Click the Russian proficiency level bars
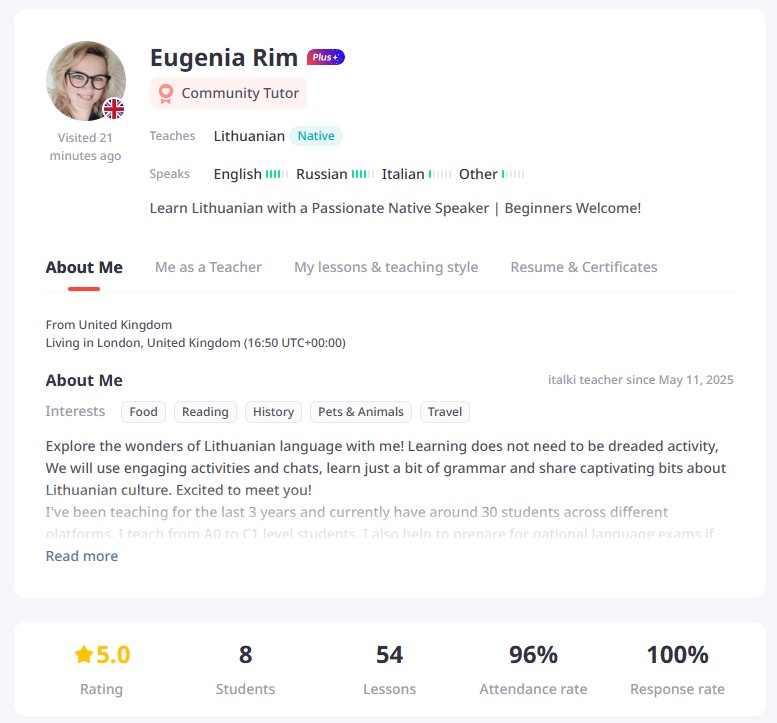This screenshot has width=777, height=723. click(x=362, y=174)
